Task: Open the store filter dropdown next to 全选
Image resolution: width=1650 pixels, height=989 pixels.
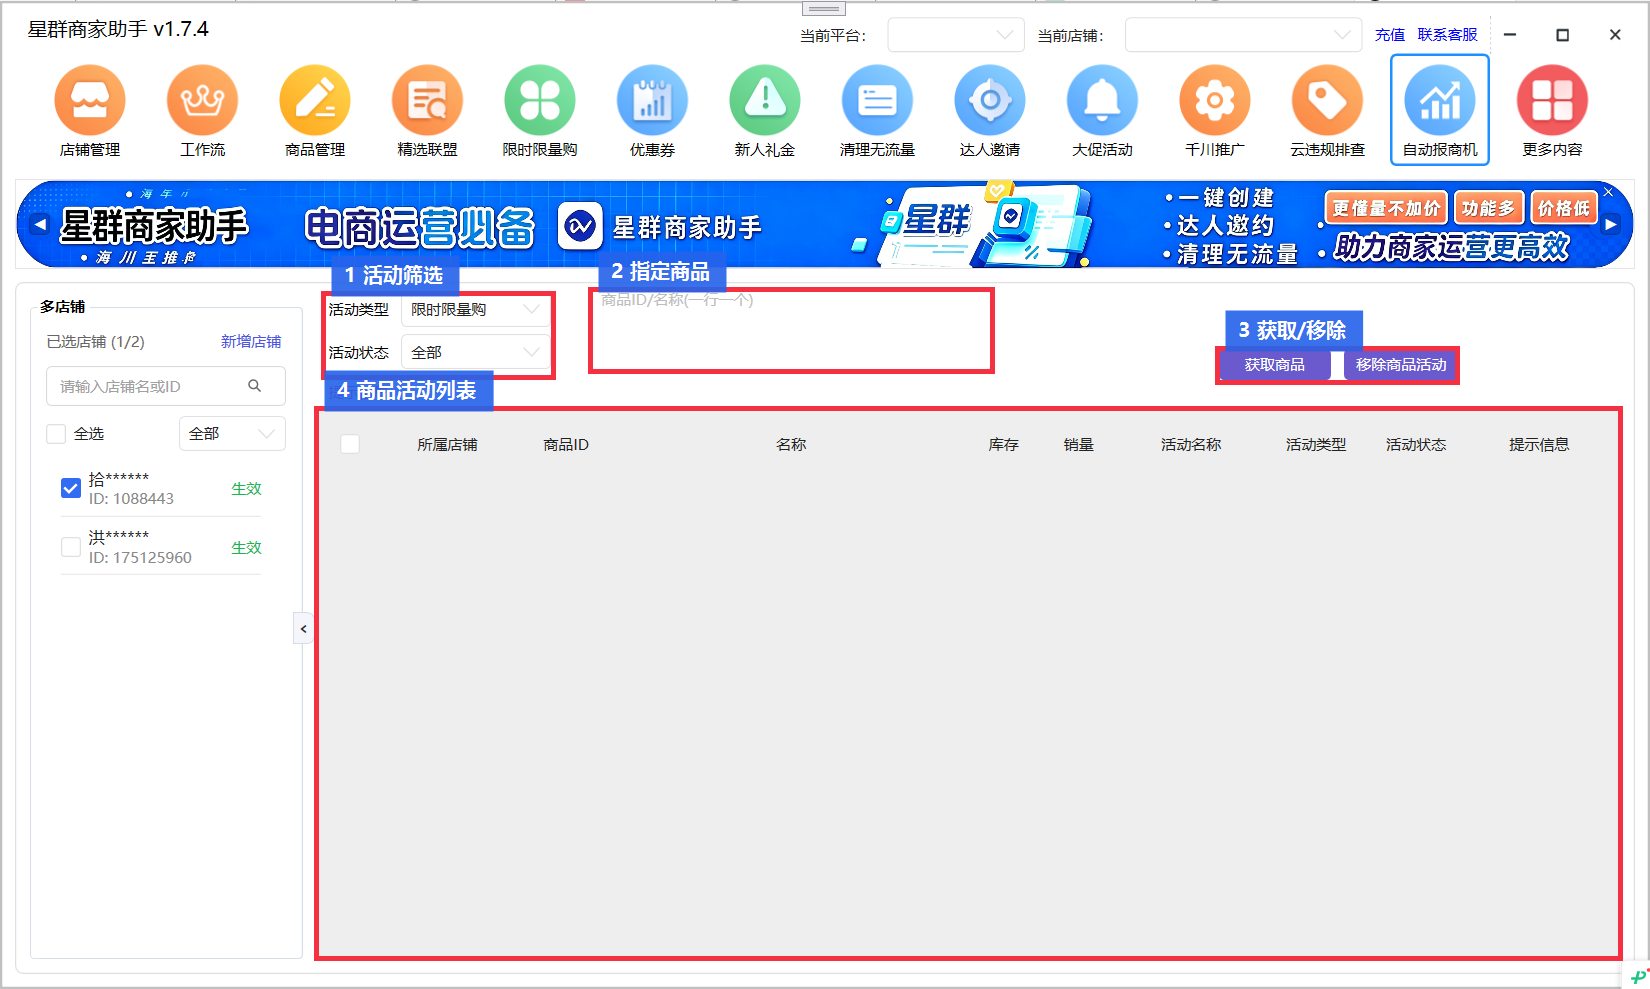Action: click(x=232, y=434)
